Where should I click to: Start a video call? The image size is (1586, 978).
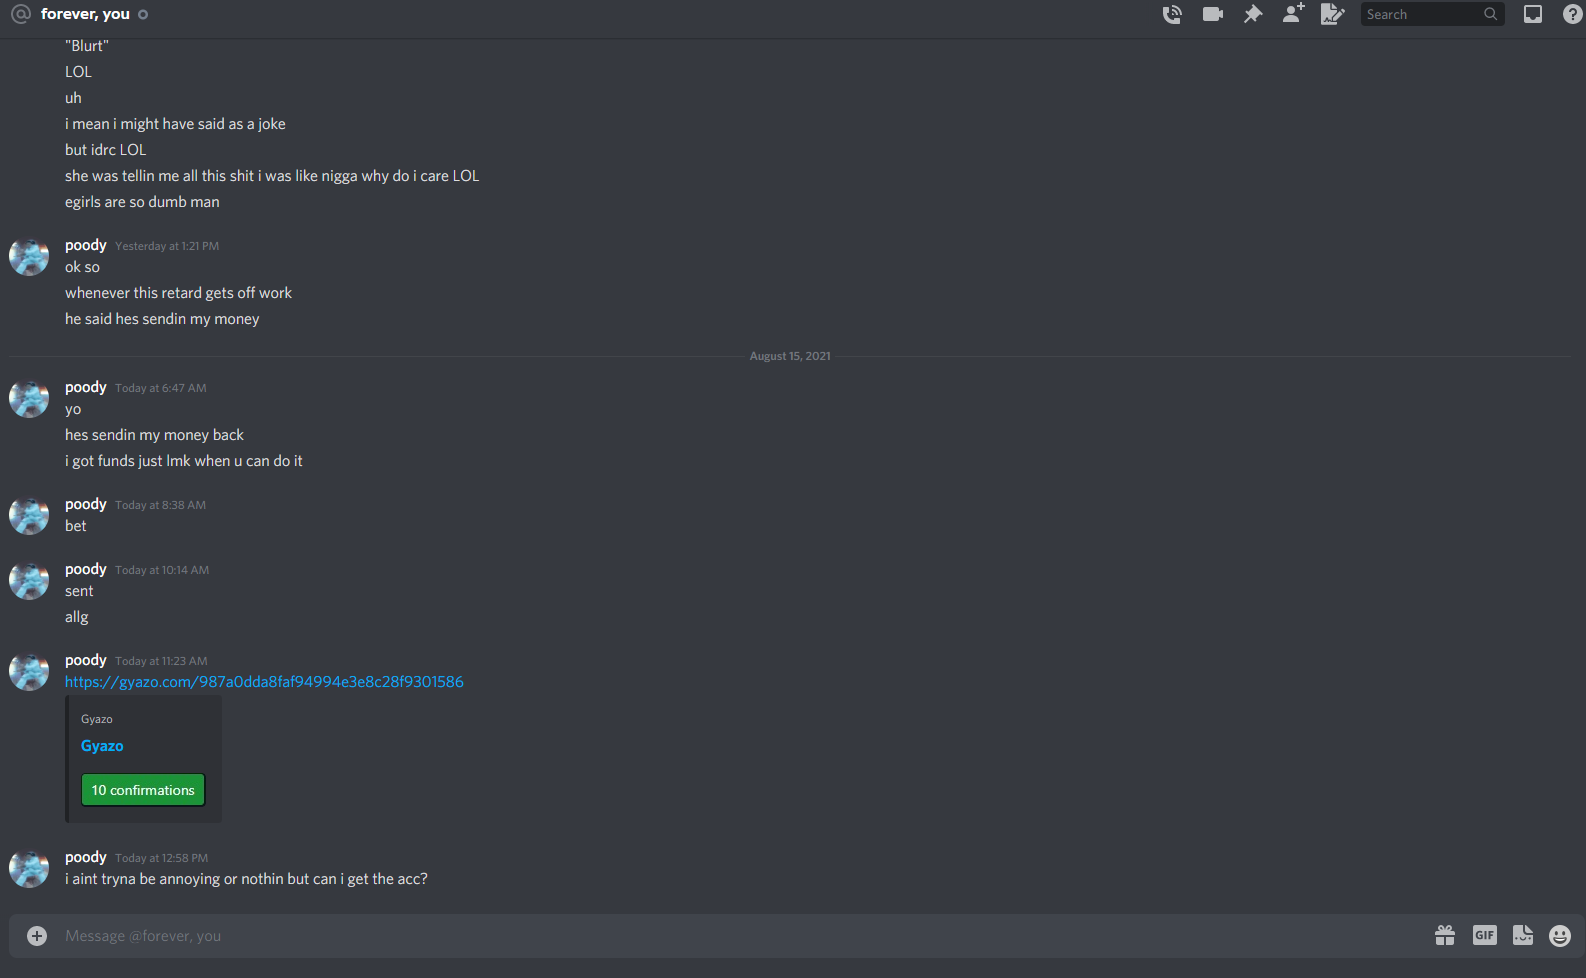pyautogui.click(x=1213, y=14)
